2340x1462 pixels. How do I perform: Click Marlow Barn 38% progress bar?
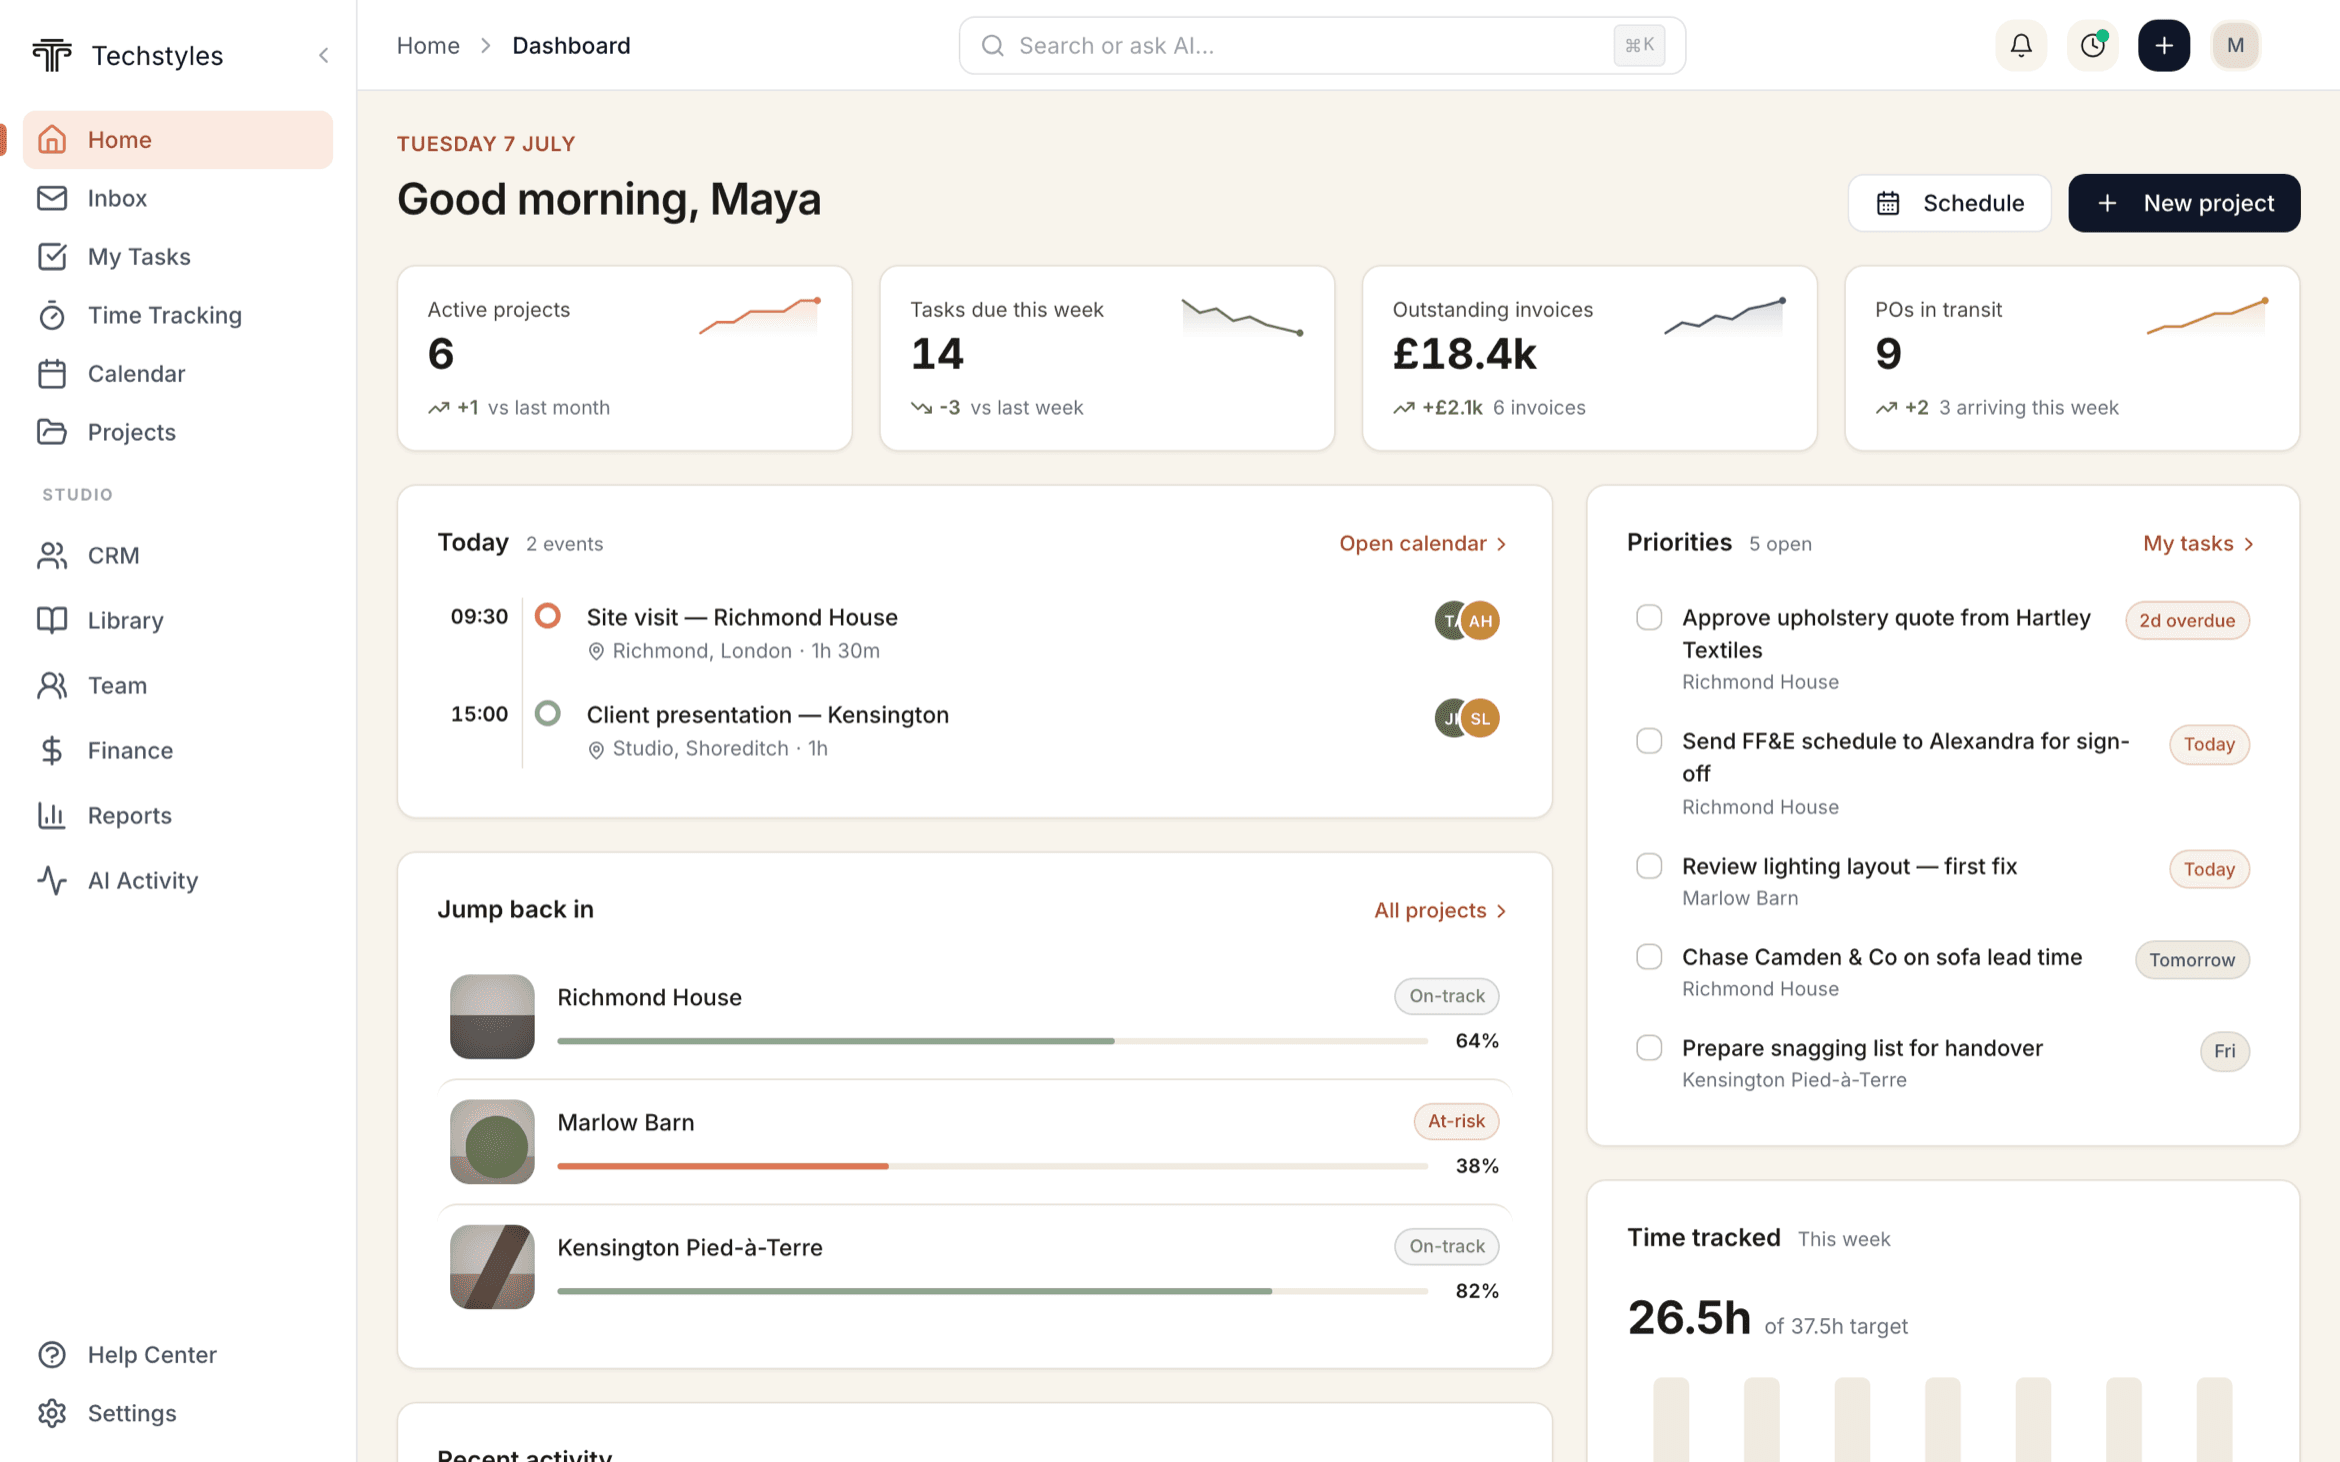[x=992, y=1166]
